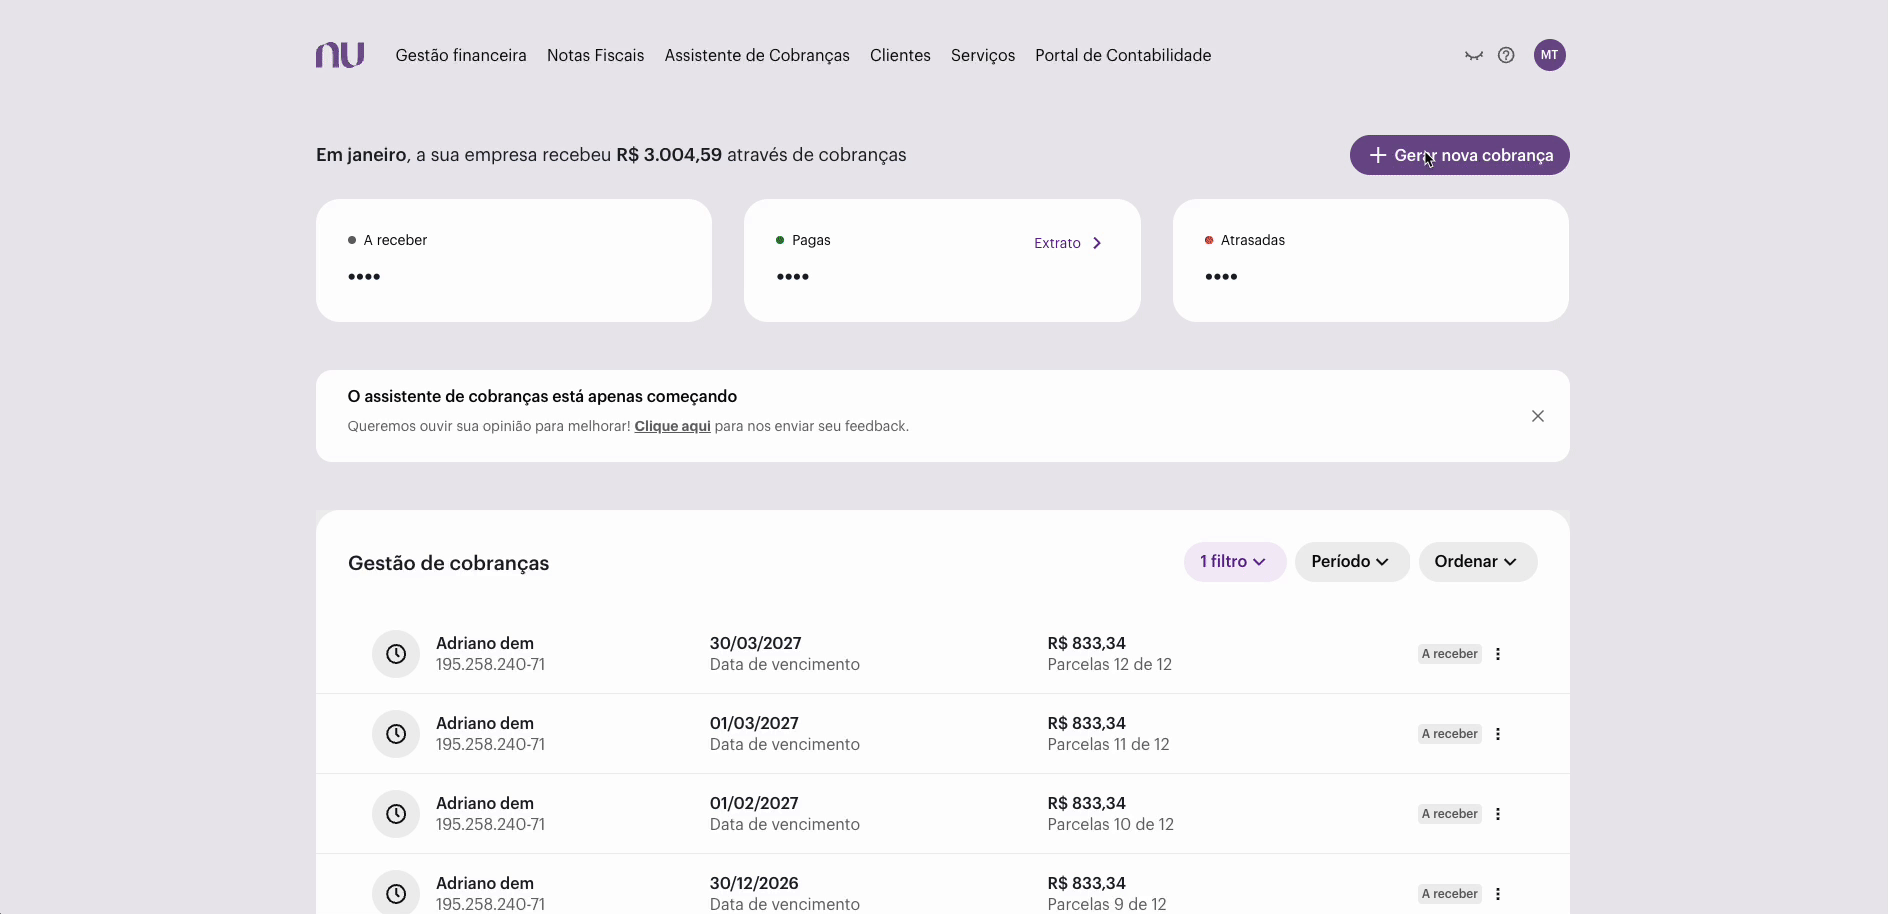Open the Extrato link in Pagas card
Screen dimensions: 1888x914
click(x=1068, y=243)
